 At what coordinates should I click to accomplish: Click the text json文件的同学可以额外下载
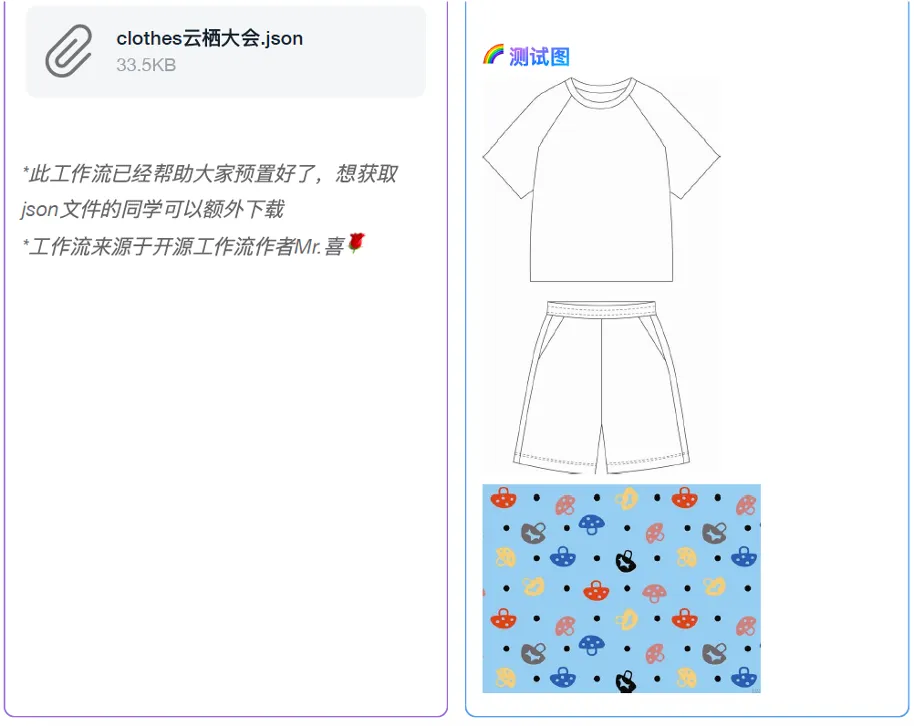point(152,209)
